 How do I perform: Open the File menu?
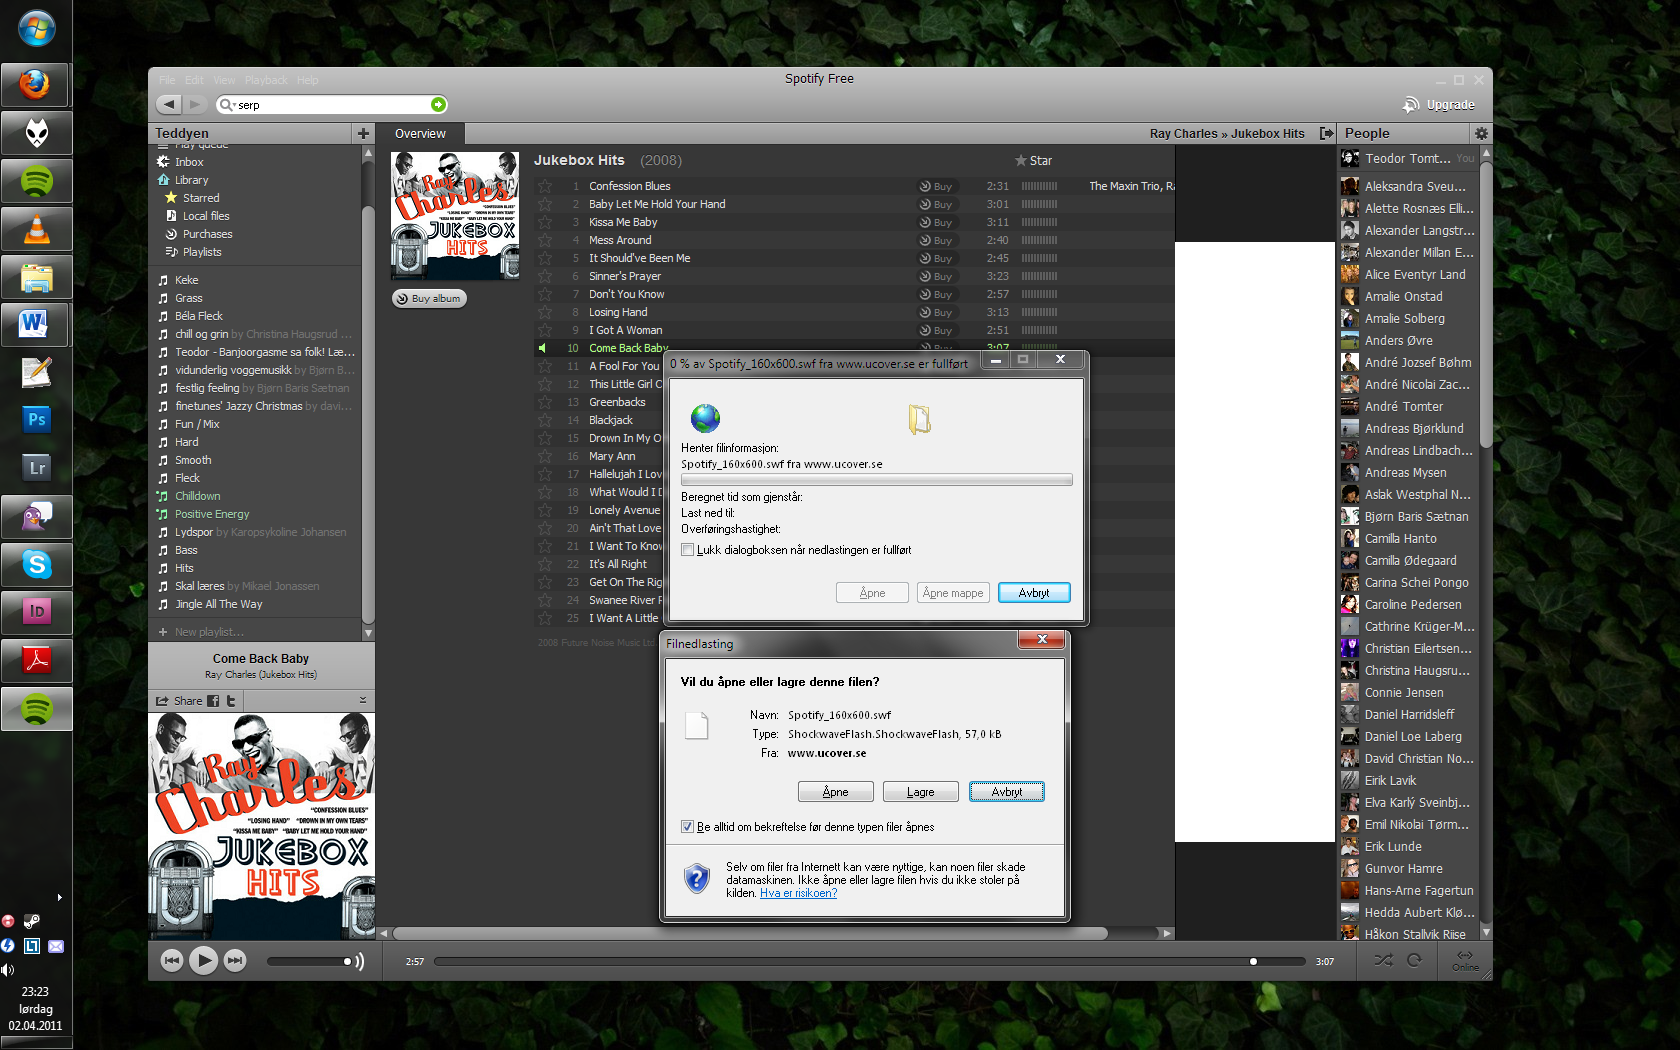167,80
